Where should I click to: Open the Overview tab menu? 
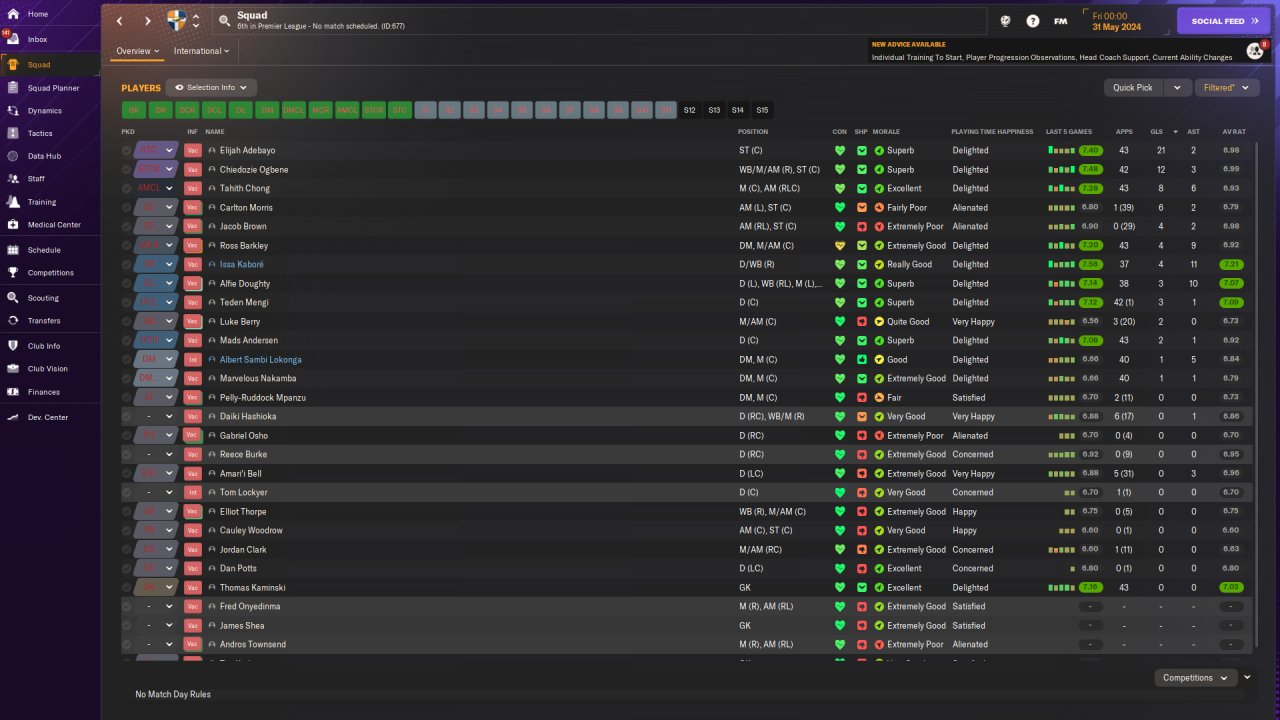pos(138,51)
